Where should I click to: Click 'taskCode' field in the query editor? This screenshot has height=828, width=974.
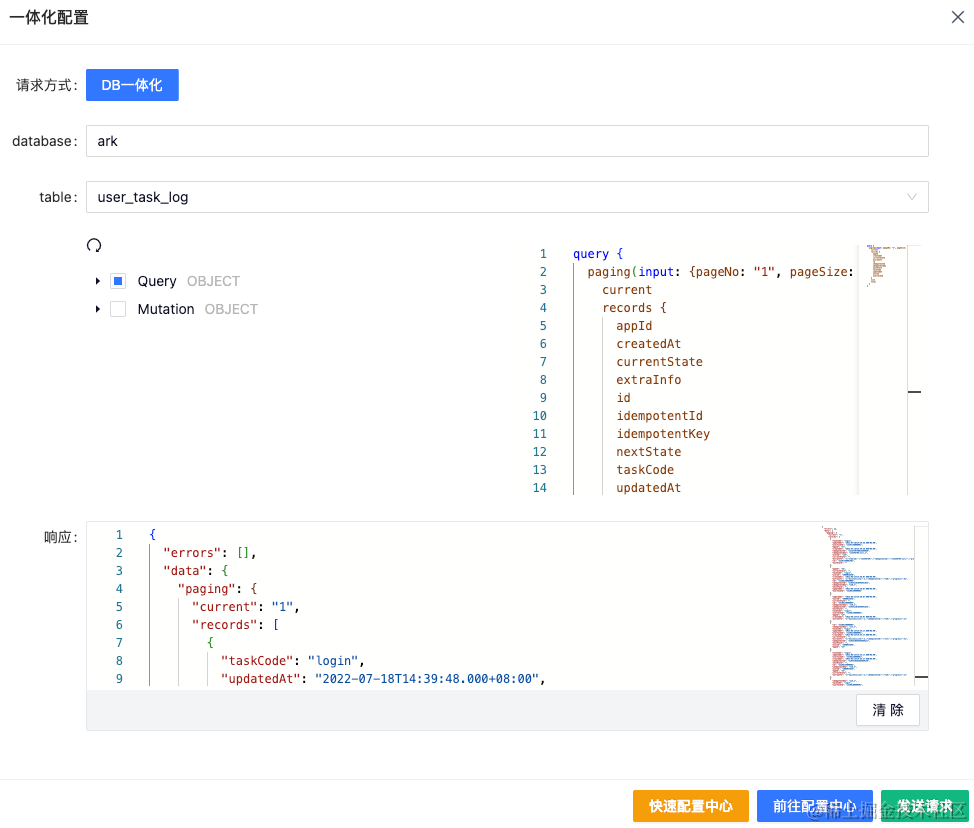tap(645, 470)
